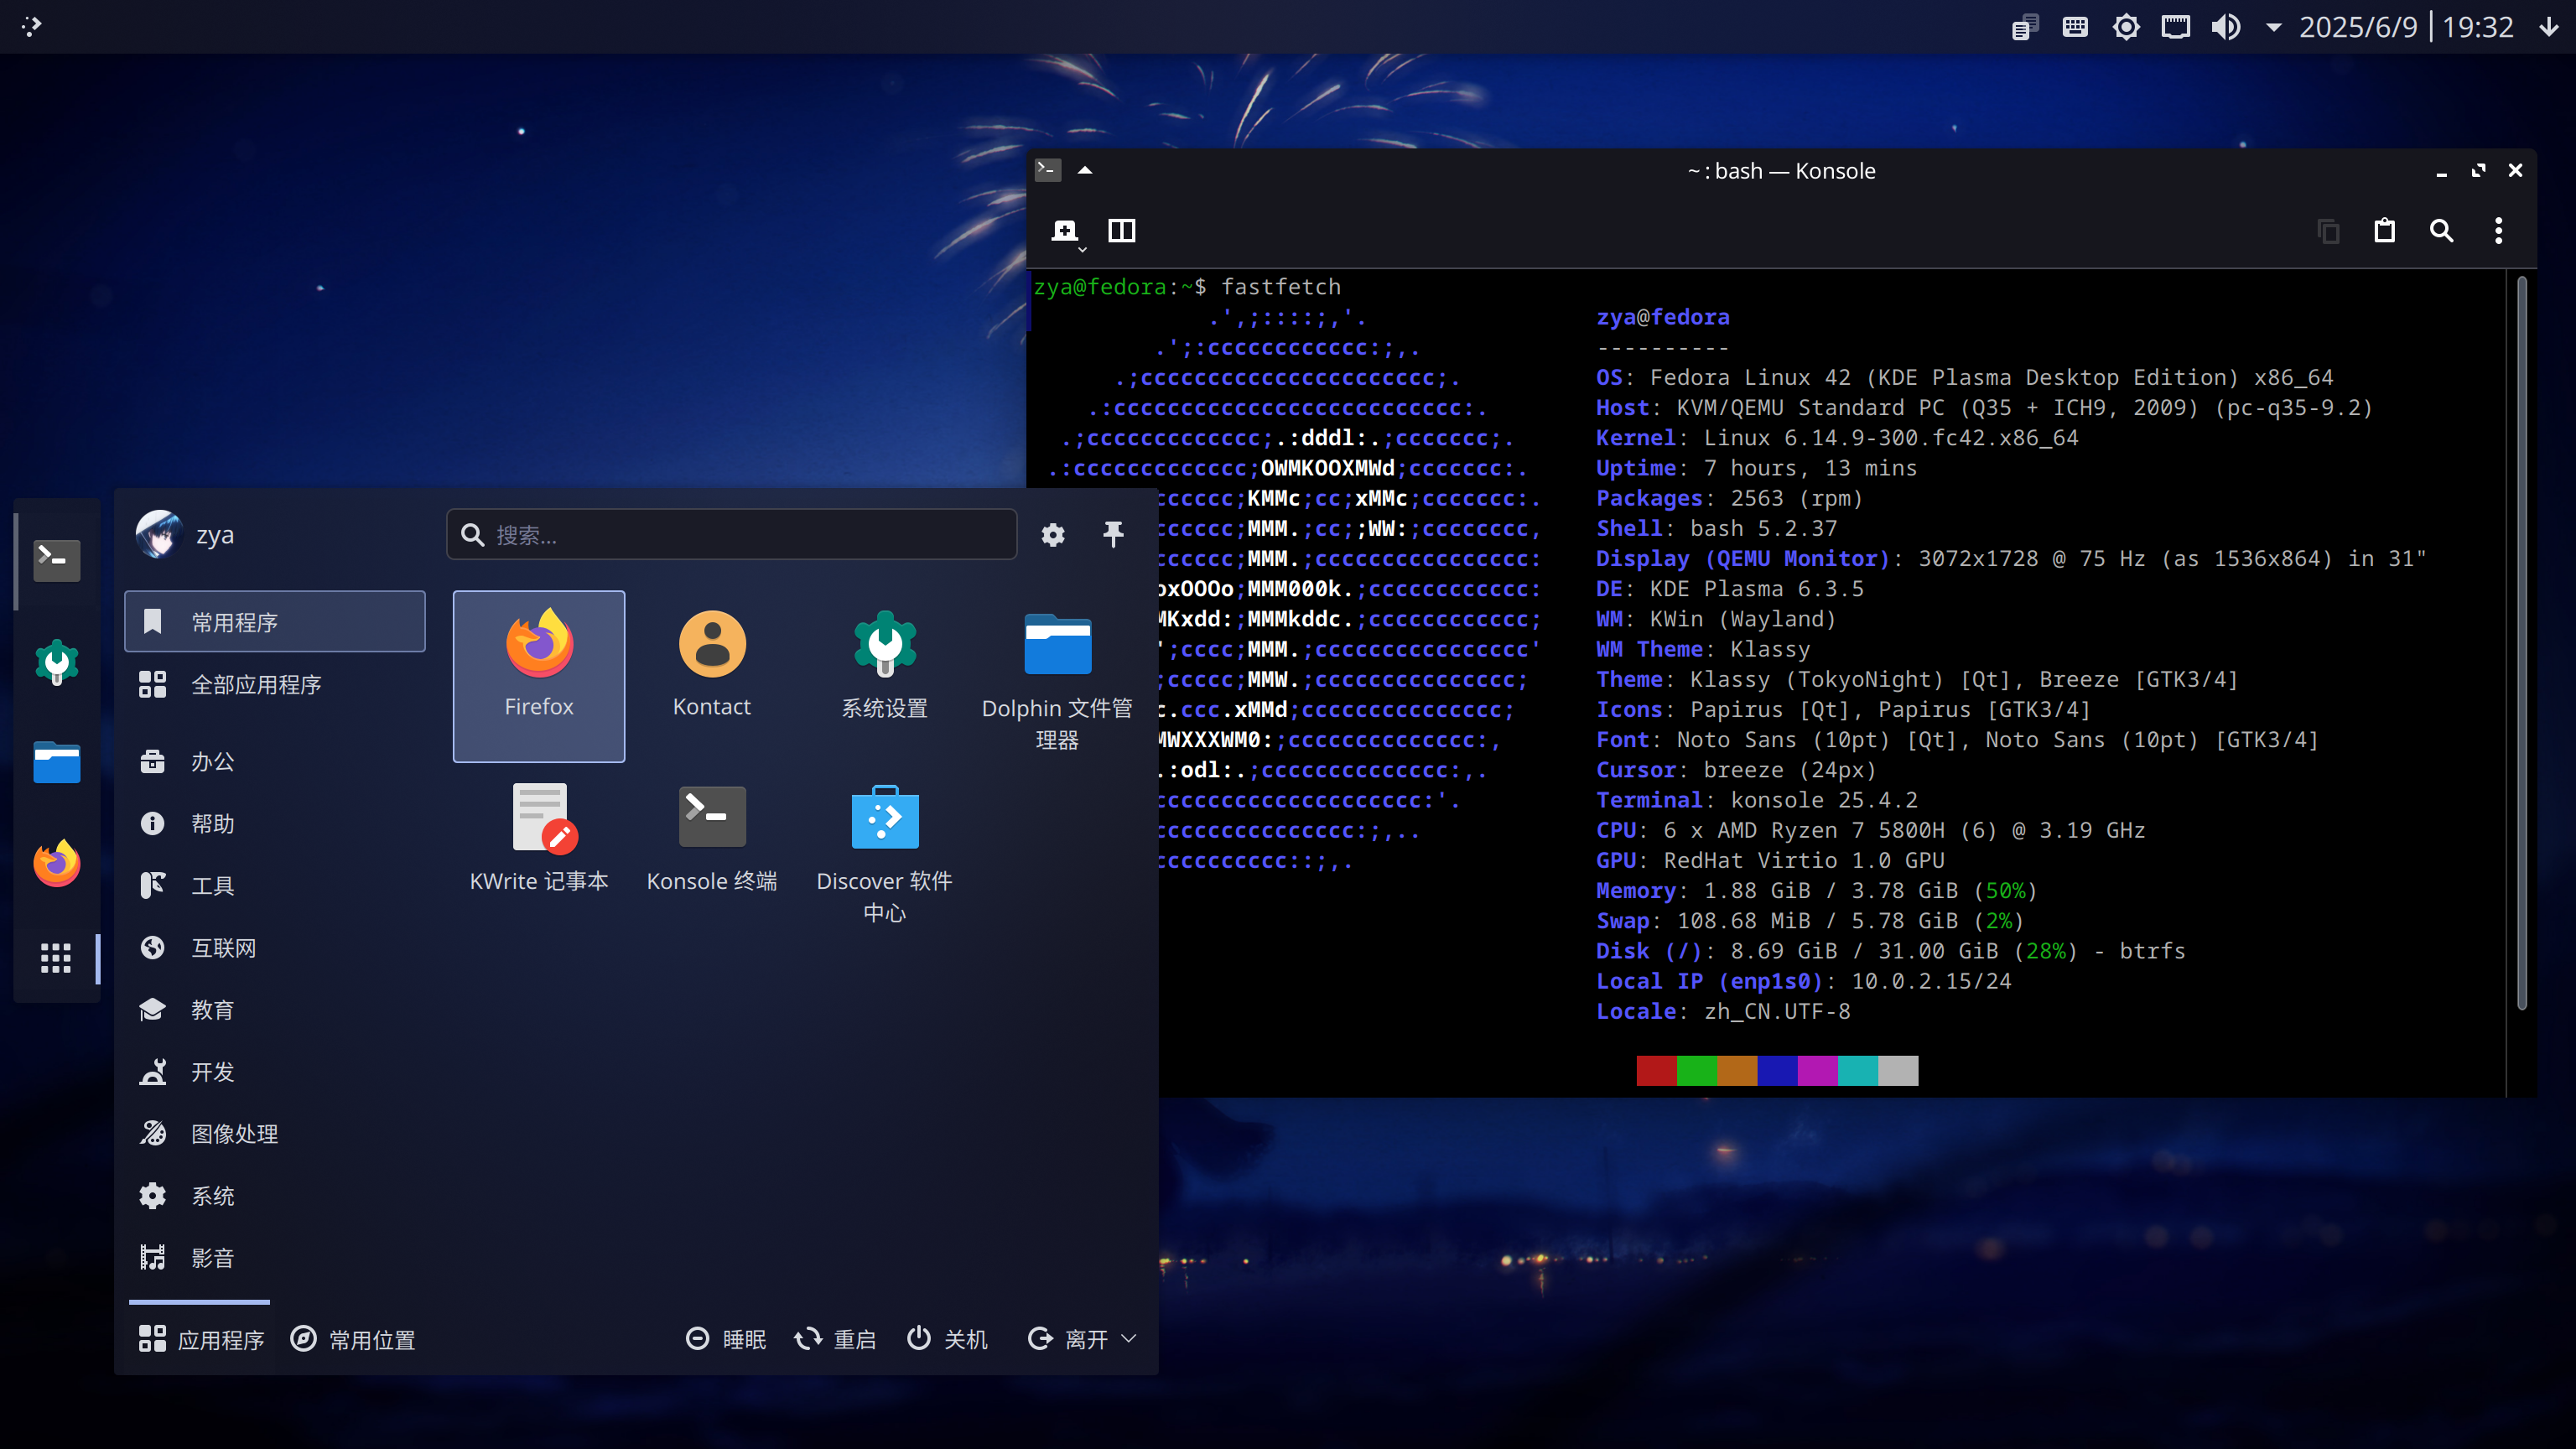Click the zya user avatar
This screenshot has width=2576, height=1449.
[159, 534]
